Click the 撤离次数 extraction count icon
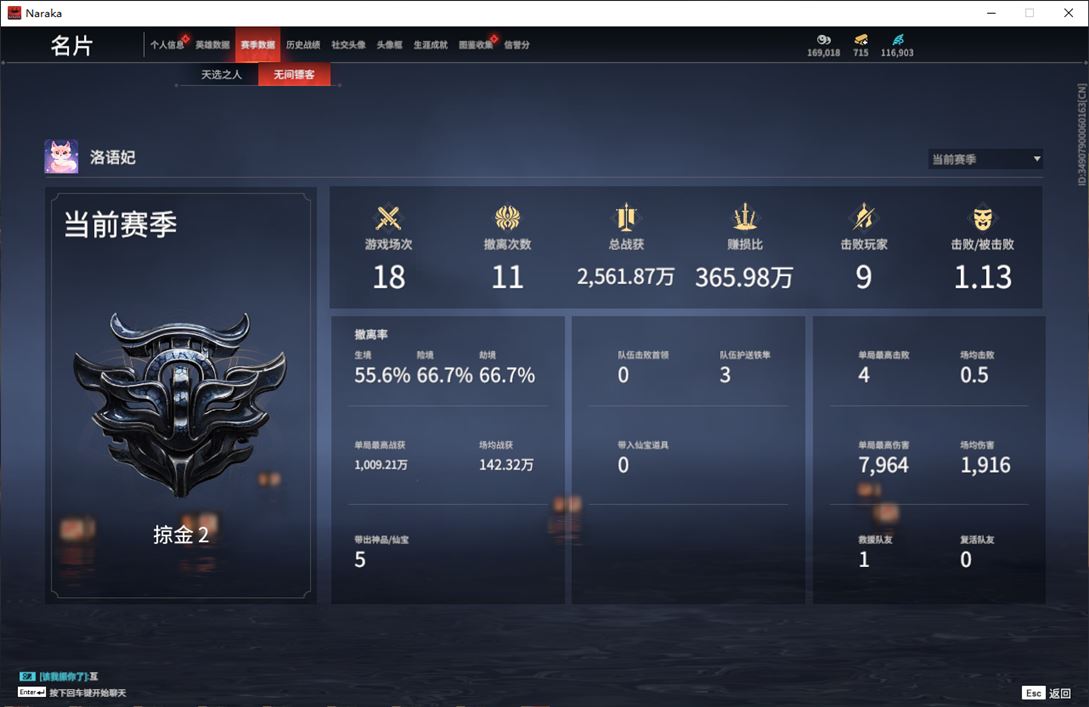Screen dimensions: 1089x707 point(508,217)
